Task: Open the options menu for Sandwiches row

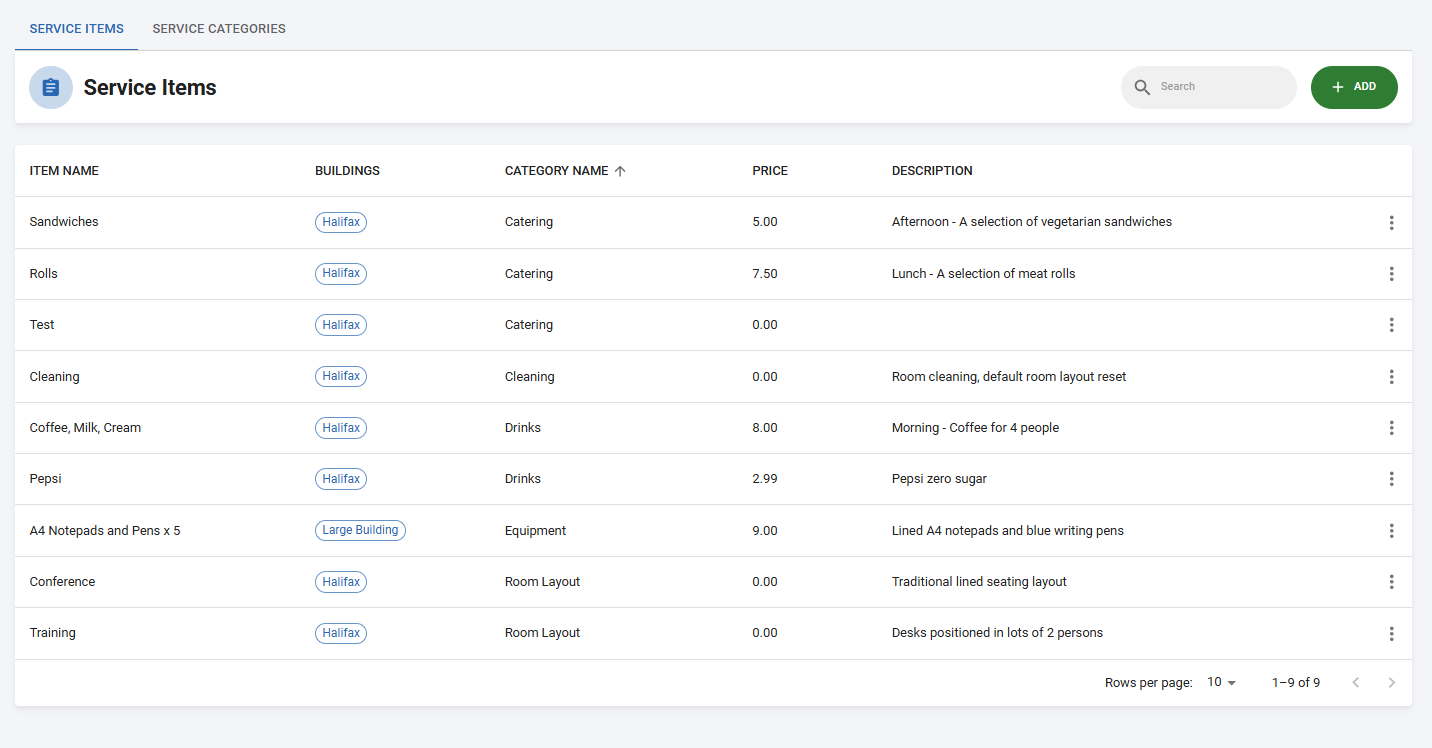Action: coord(1391,222)
